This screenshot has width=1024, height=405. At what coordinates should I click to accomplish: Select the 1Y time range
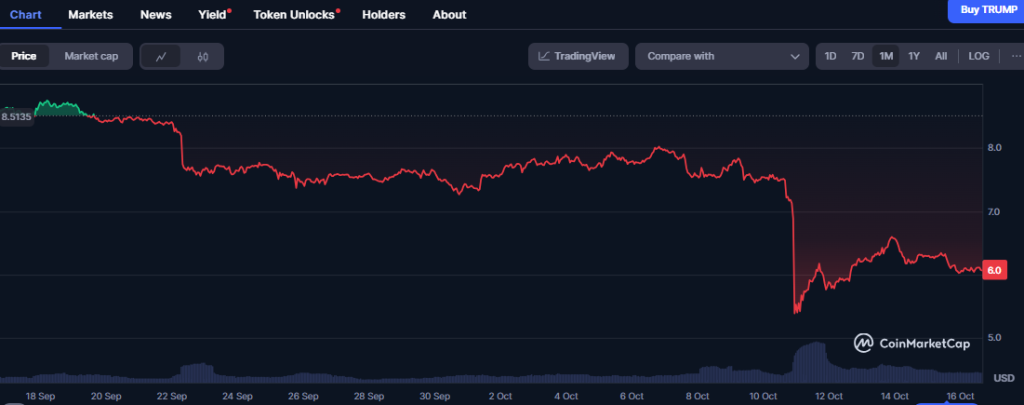pyautogui.click(x=914, y=56)
